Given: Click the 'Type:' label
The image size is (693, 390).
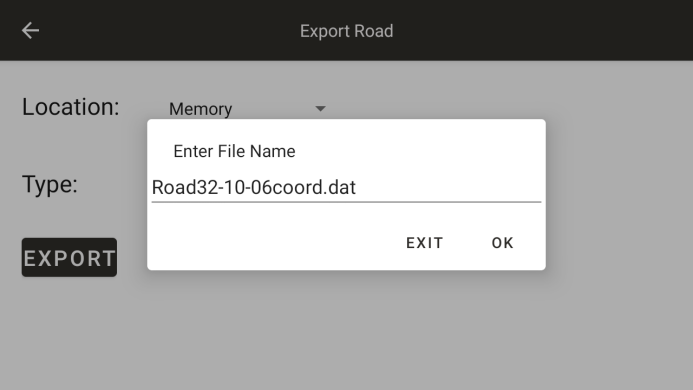Looking at the screenshot, I should 50,184.
